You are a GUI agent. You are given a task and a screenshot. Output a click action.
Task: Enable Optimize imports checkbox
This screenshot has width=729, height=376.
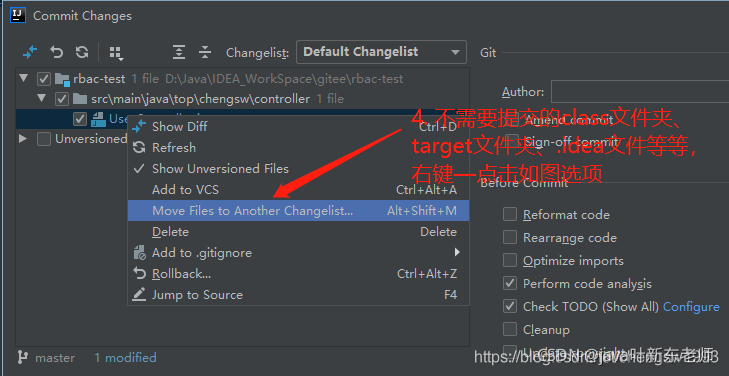coord(510,260)
